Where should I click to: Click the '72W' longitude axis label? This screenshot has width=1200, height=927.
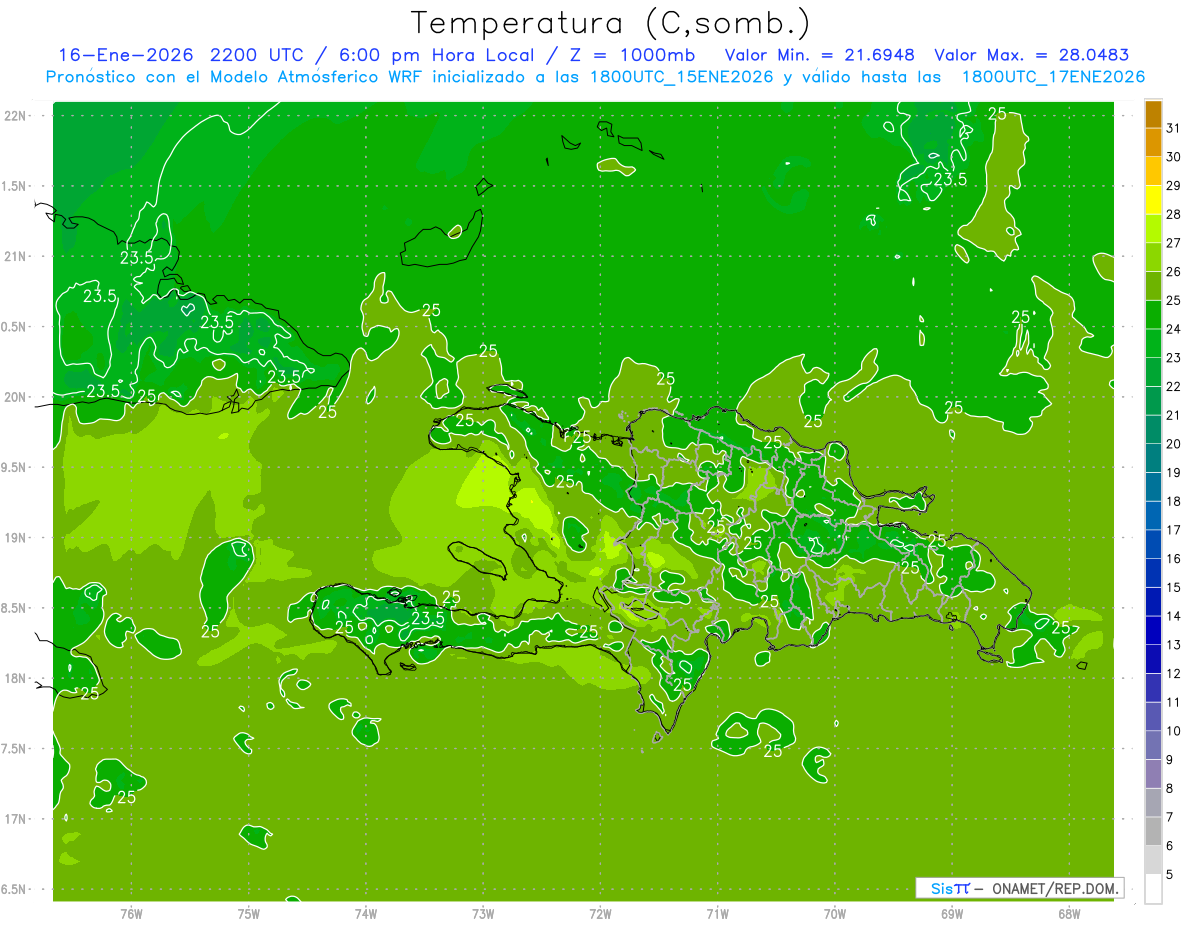click(x=601, y=914)
